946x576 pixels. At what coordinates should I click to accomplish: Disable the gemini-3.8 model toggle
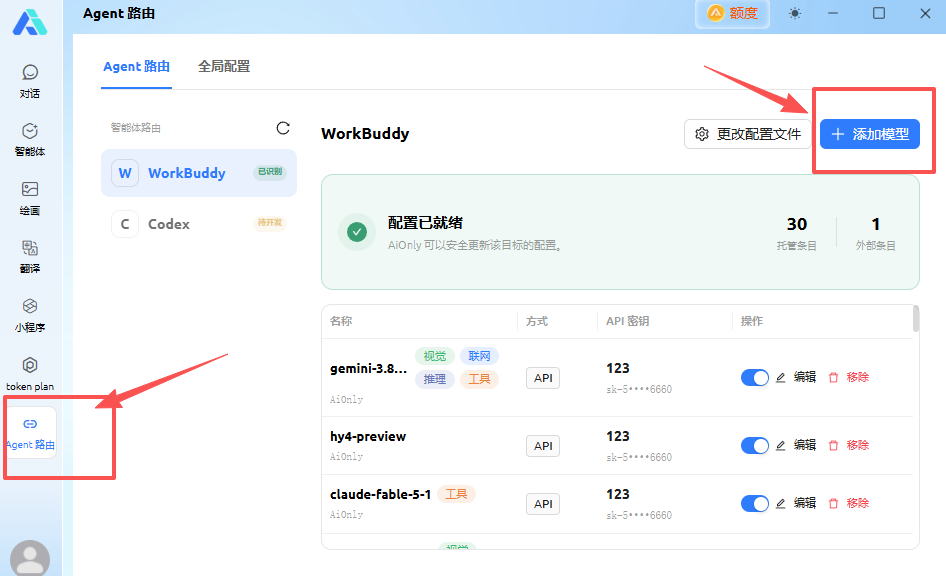point(755,378)
